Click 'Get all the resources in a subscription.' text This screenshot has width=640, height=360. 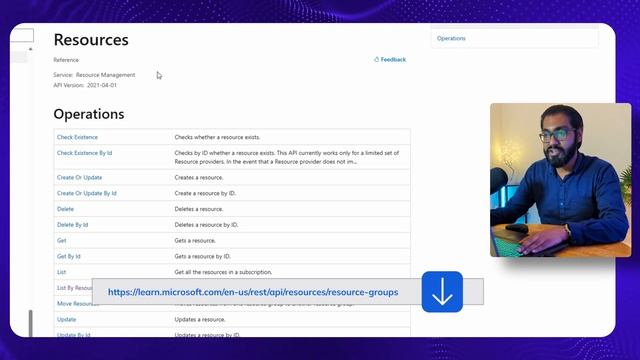point(223,272)
